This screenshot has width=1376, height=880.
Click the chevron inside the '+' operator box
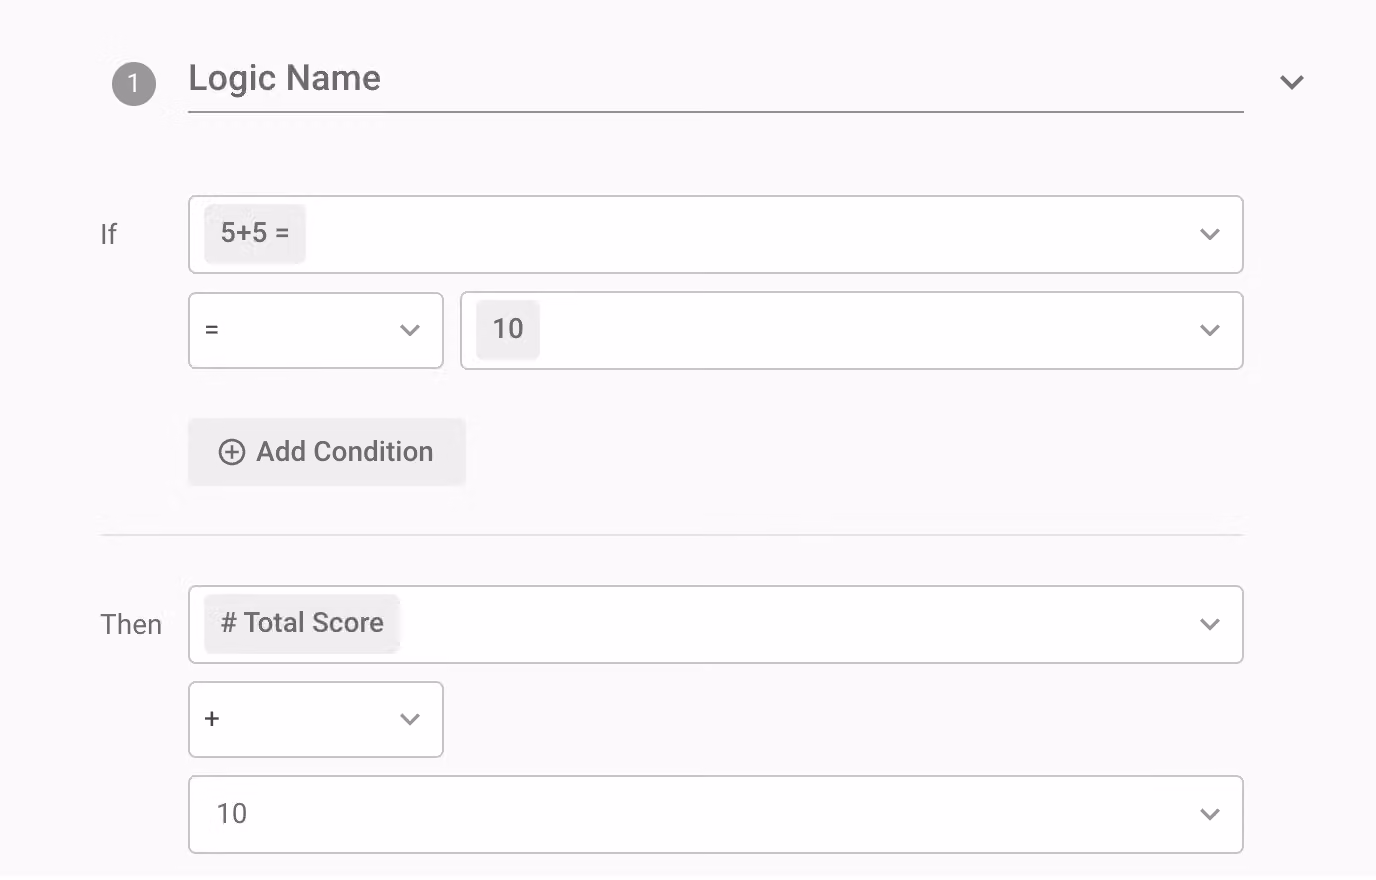point(410,719)
